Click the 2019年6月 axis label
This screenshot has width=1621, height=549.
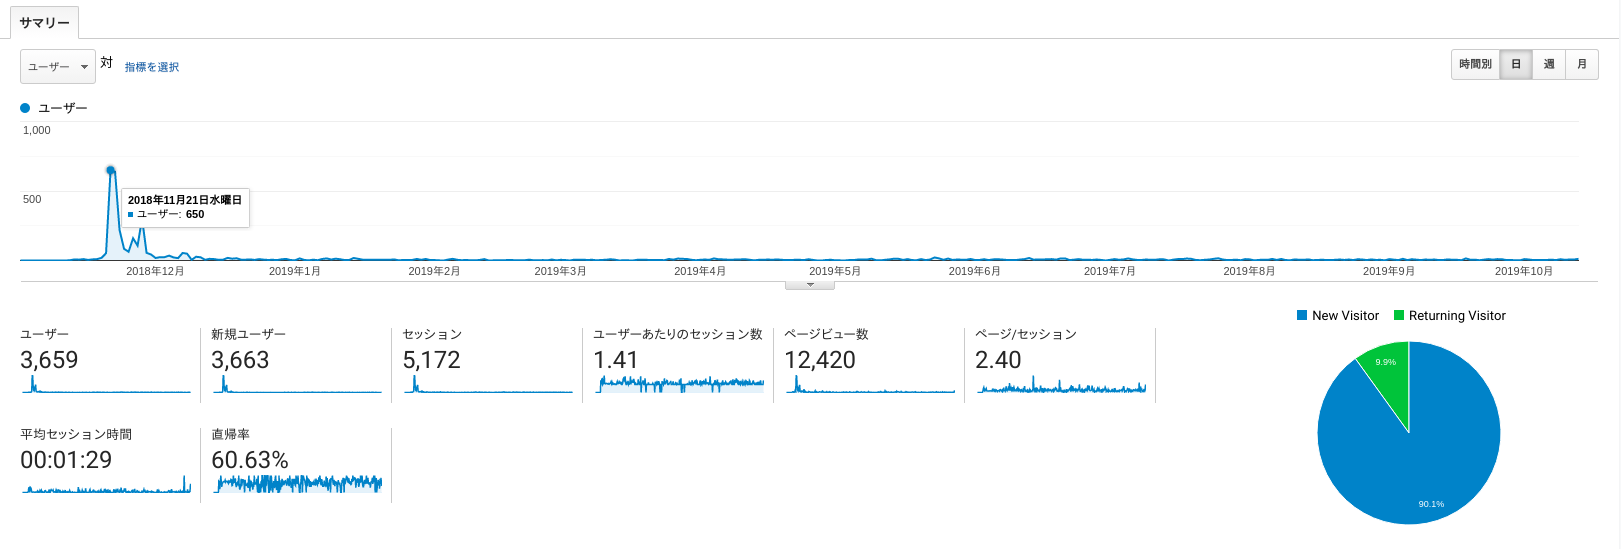(x=975, y=271)
